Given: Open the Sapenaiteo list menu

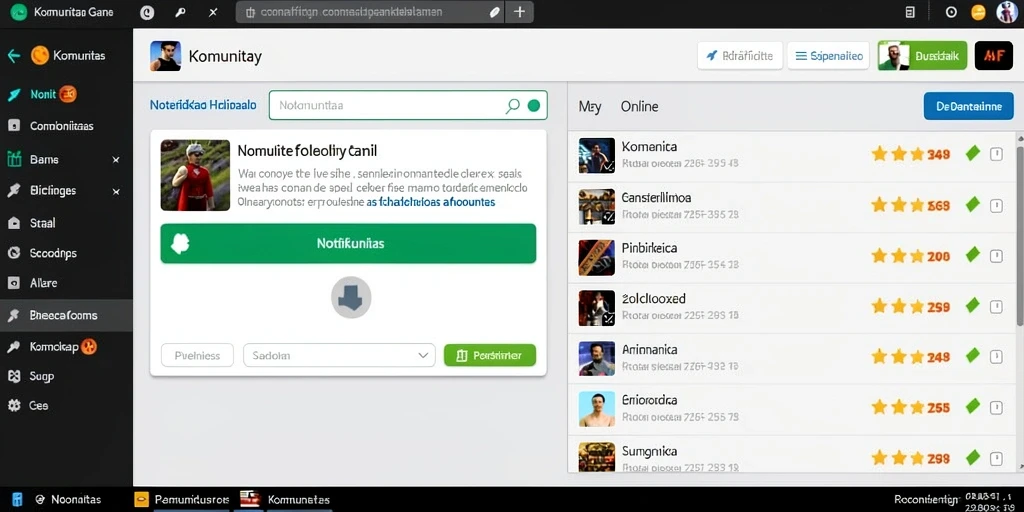Looking at the screenshot, I should pos(829,56).
